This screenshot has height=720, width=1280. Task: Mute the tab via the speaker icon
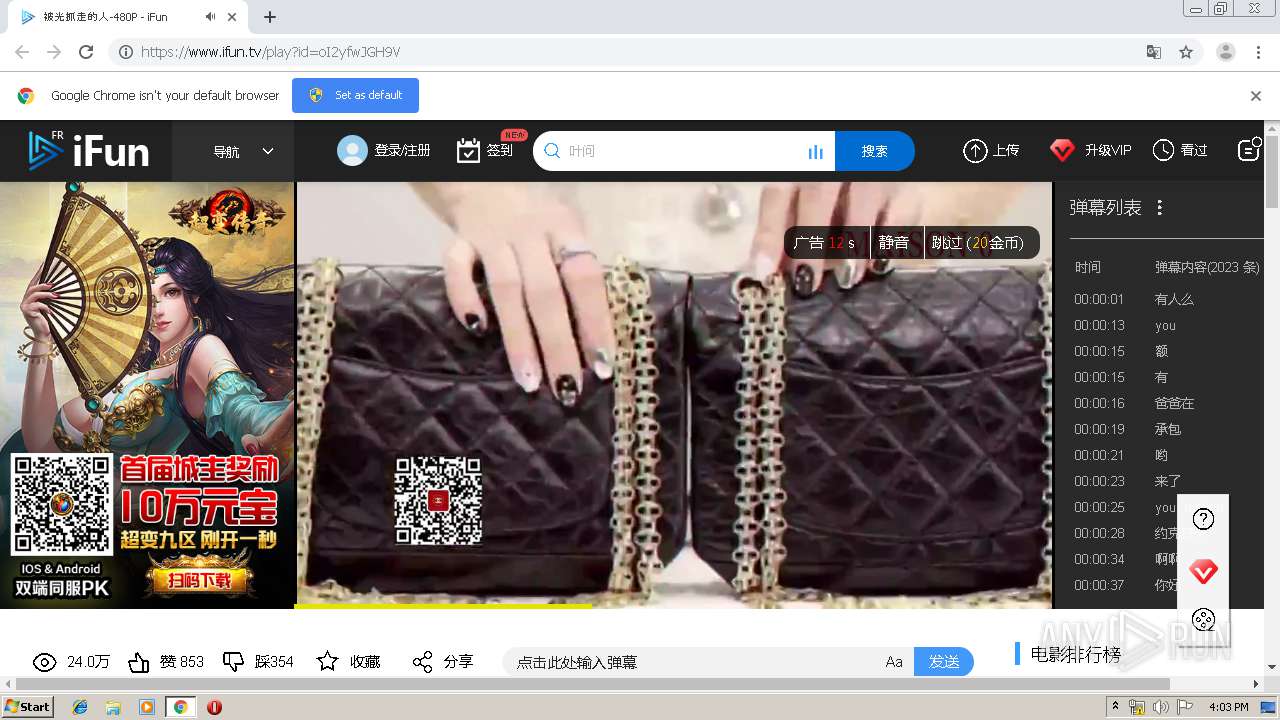210,17
